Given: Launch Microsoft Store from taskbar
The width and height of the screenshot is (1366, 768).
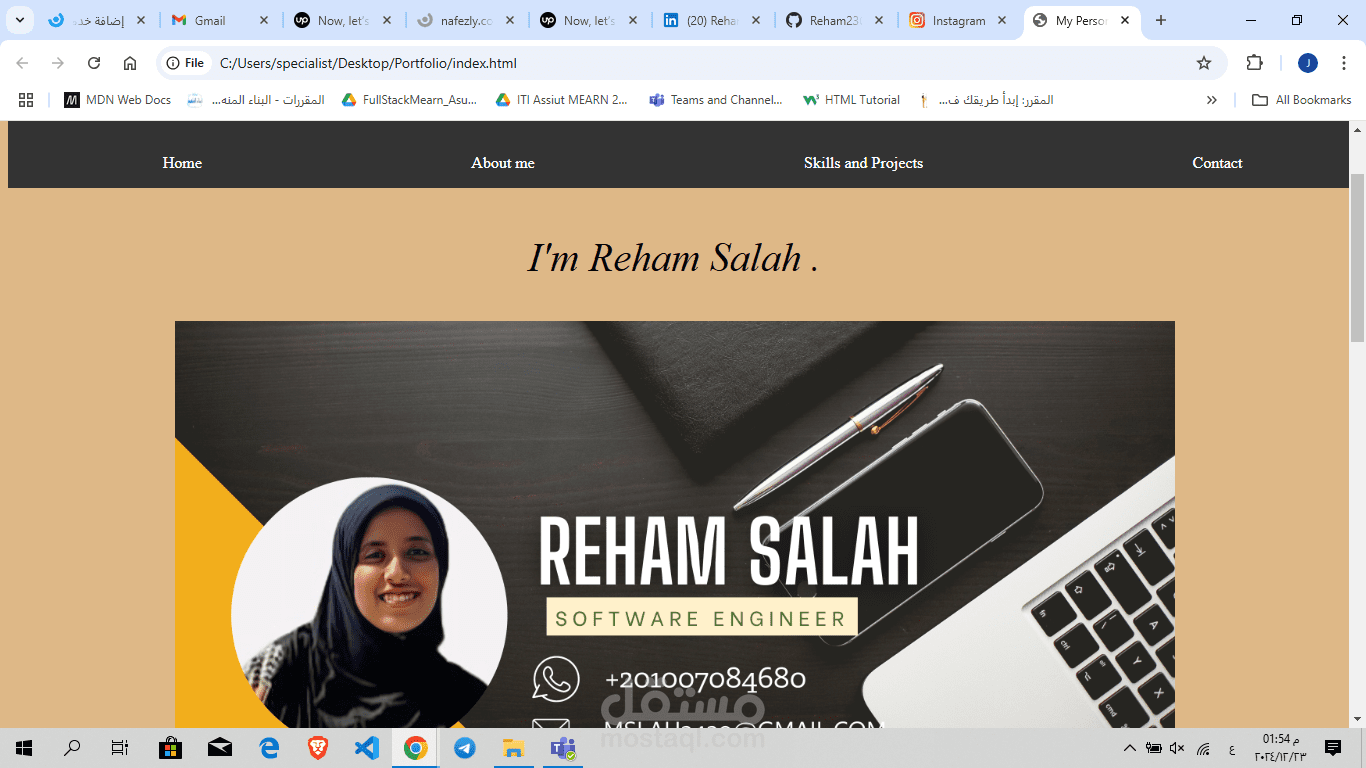Looking at the screenshot, I should [x=171, y=748].
